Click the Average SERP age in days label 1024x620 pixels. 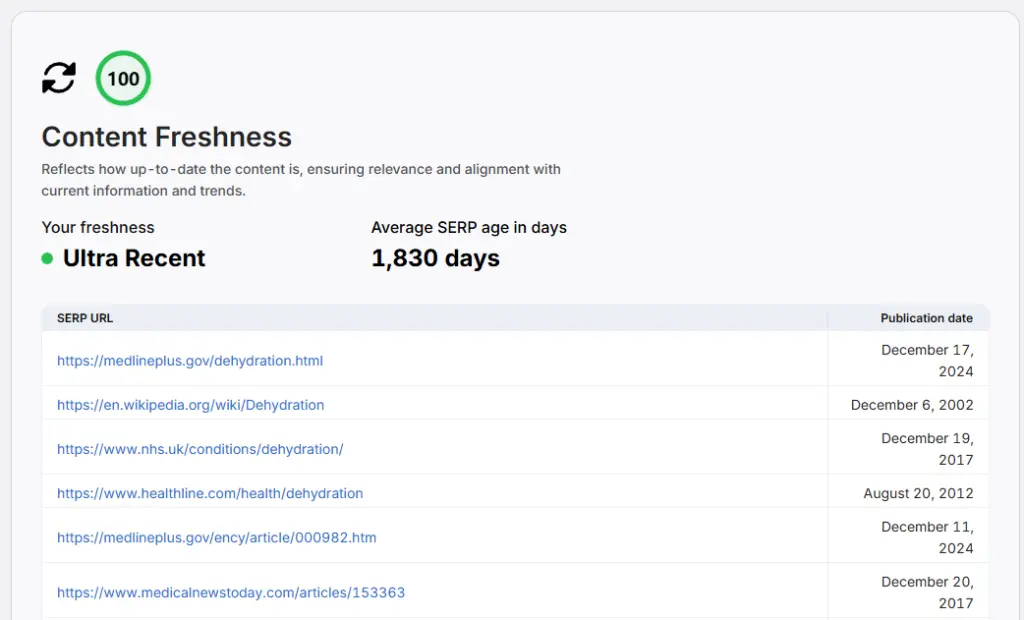469,227
